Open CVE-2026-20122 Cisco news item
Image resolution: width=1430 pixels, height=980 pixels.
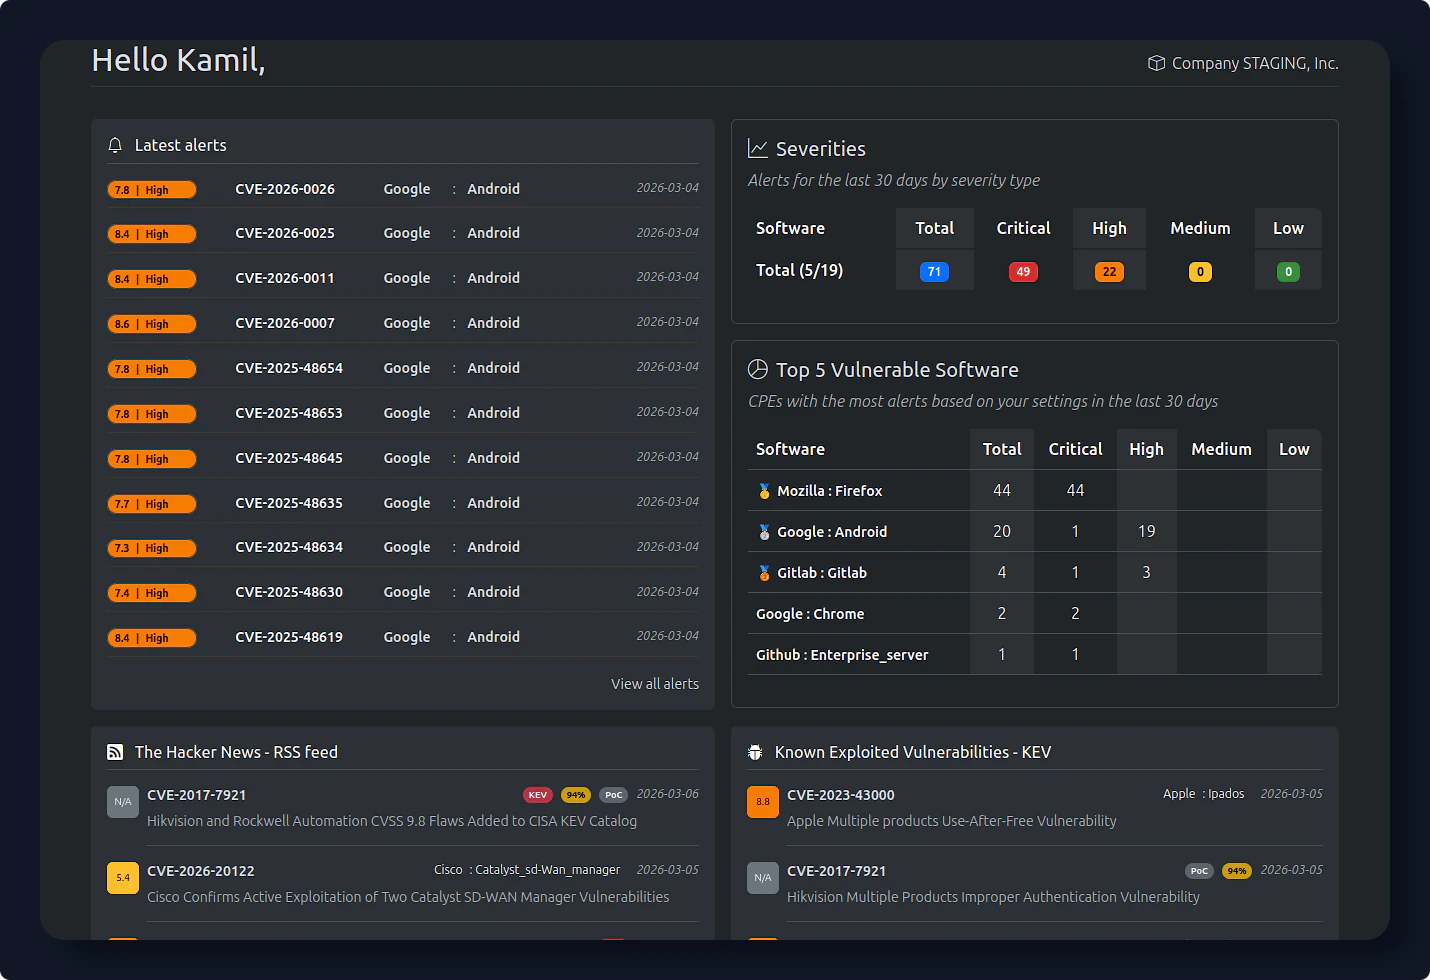(201, 871)
